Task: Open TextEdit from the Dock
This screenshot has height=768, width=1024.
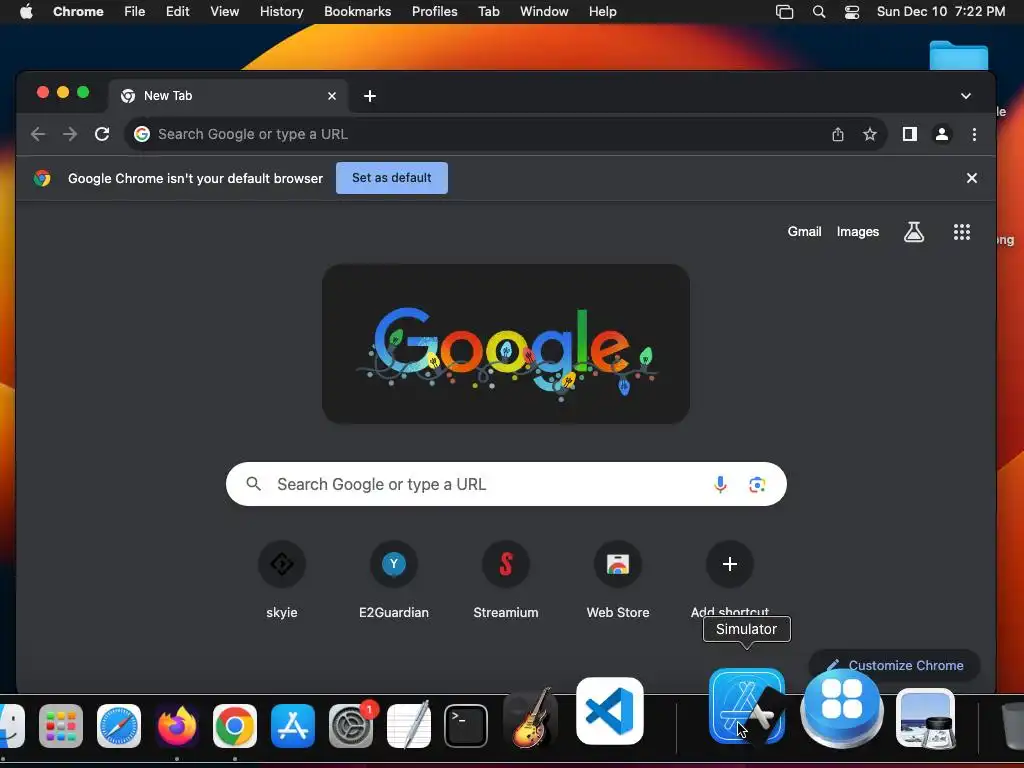Action: click(x=409, y=726)
